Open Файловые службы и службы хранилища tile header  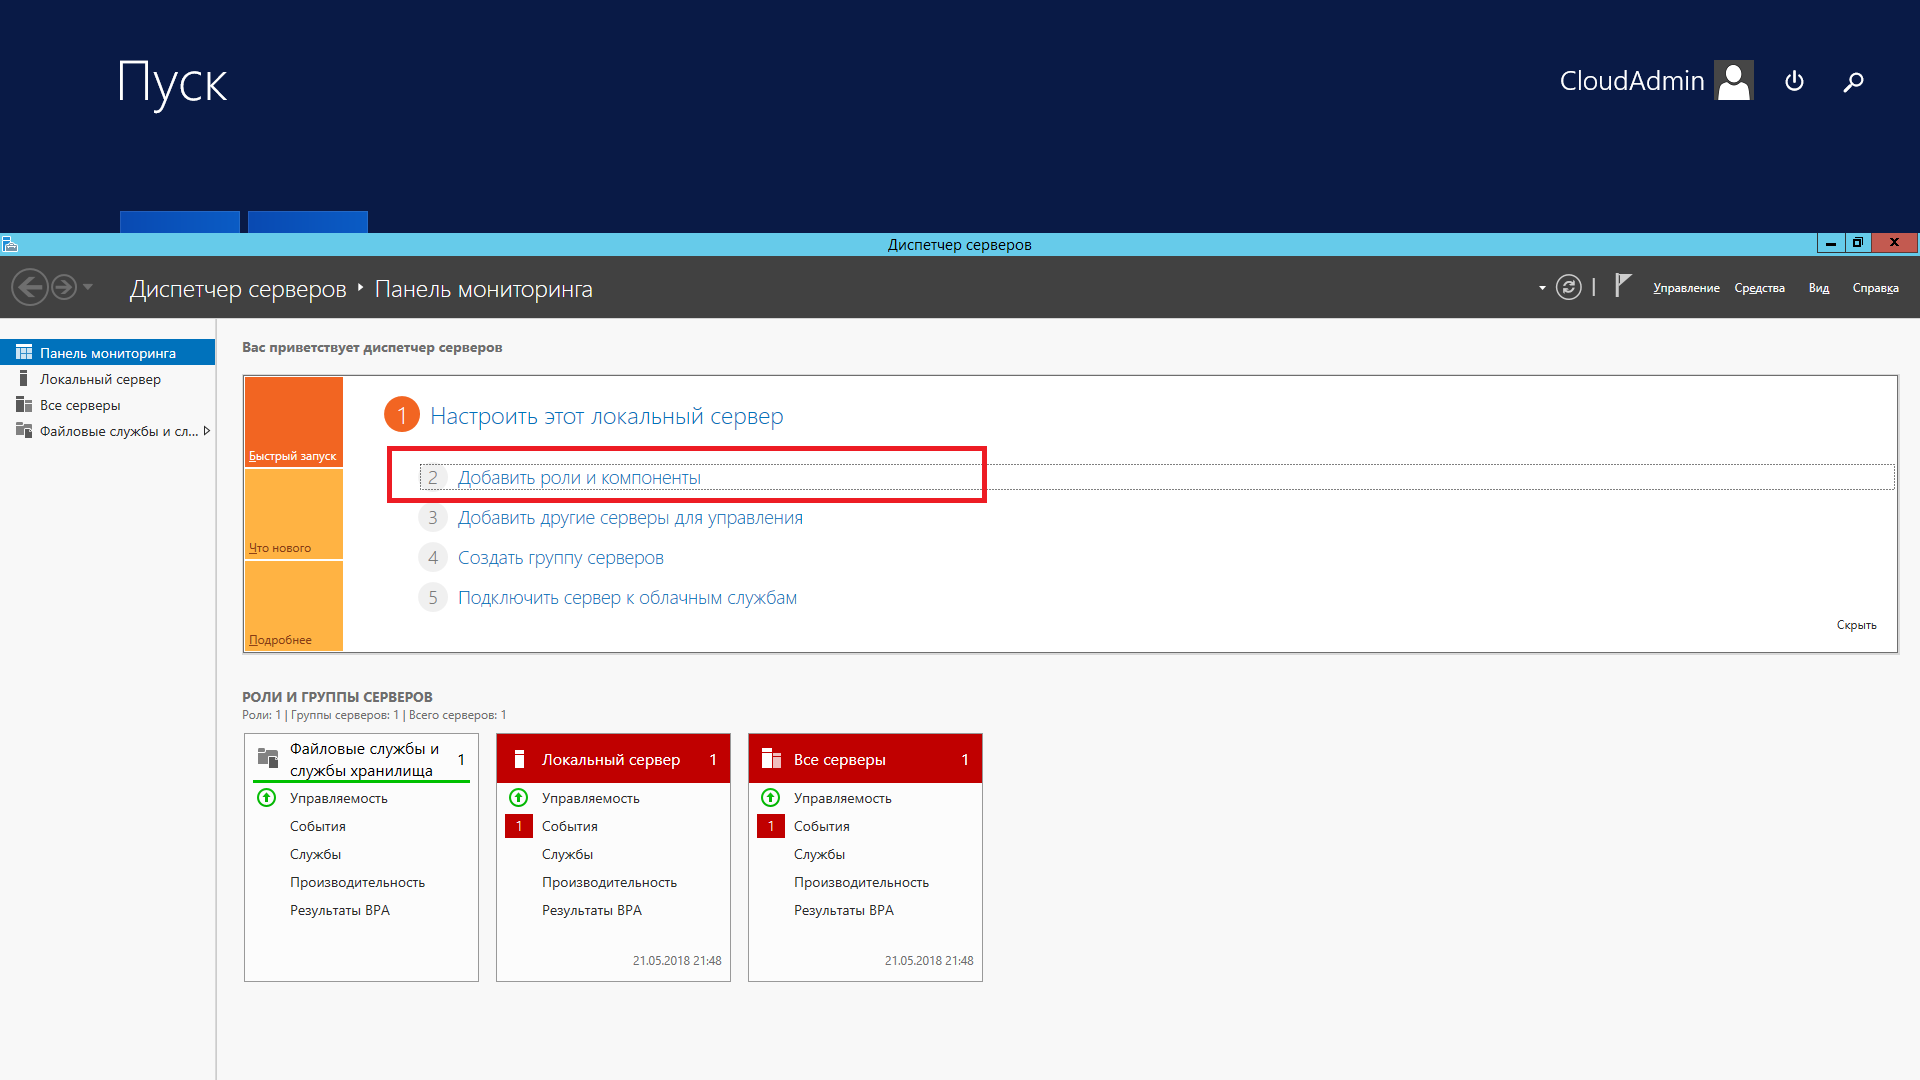362,759
